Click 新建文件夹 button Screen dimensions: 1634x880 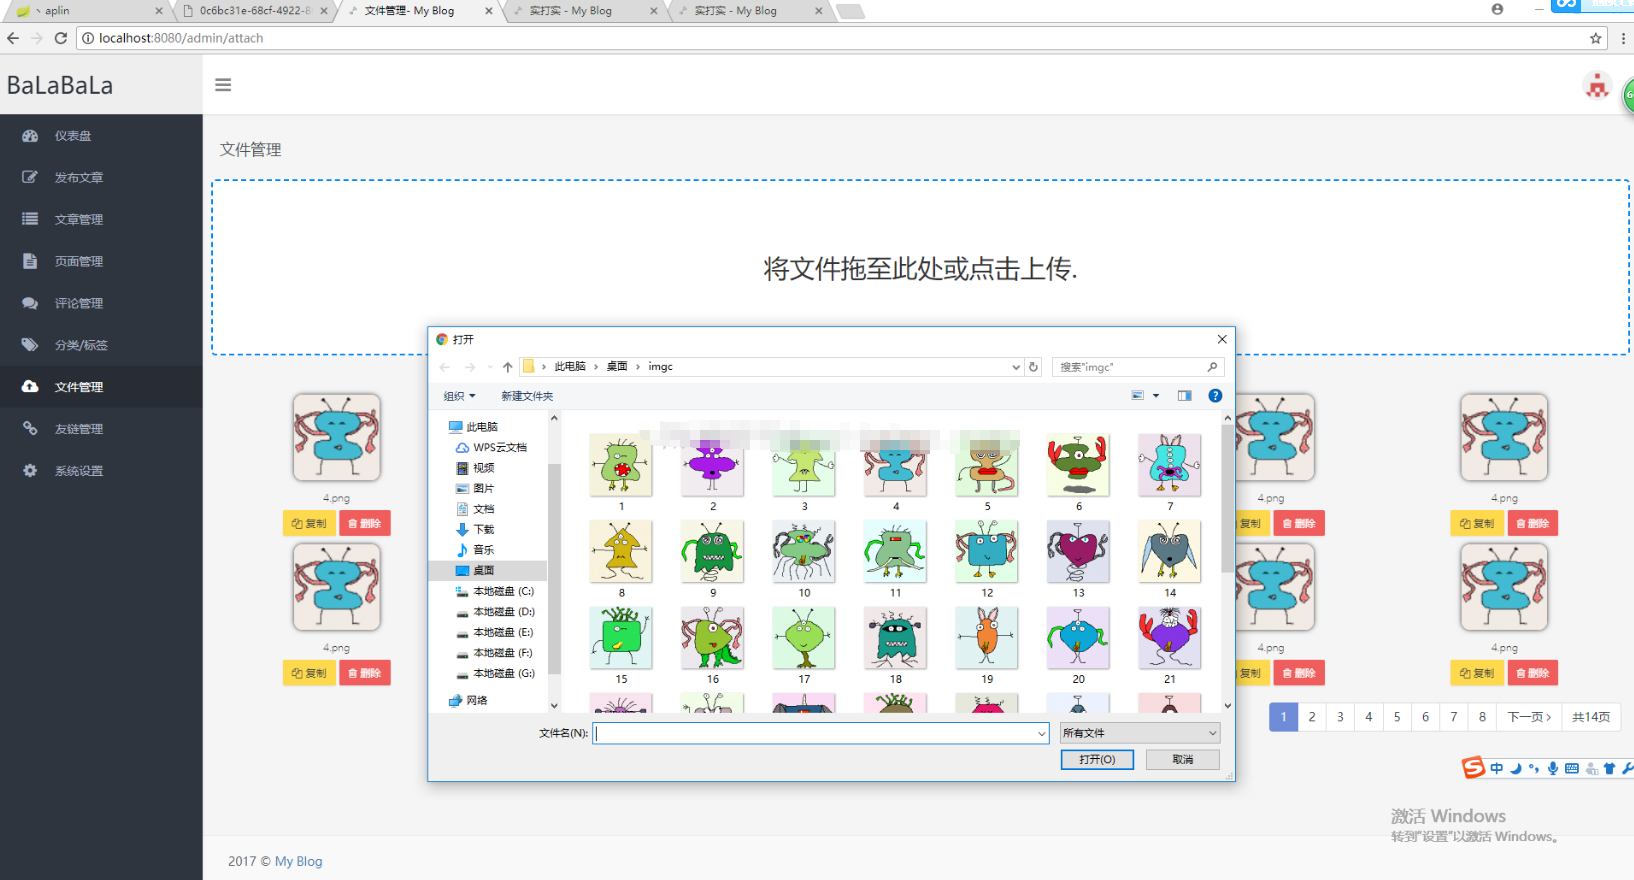pyautogui.click(x=527, y=397)
